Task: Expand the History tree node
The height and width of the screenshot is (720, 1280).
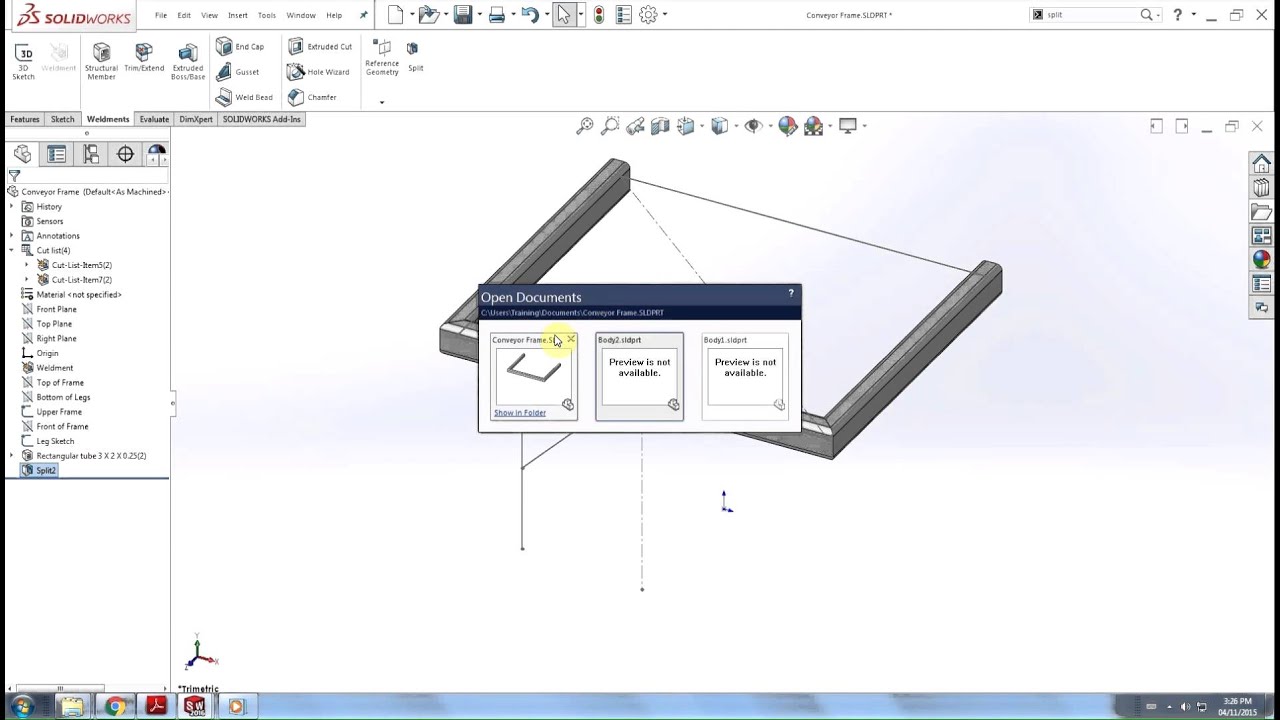Action: [x=12, y=207]
